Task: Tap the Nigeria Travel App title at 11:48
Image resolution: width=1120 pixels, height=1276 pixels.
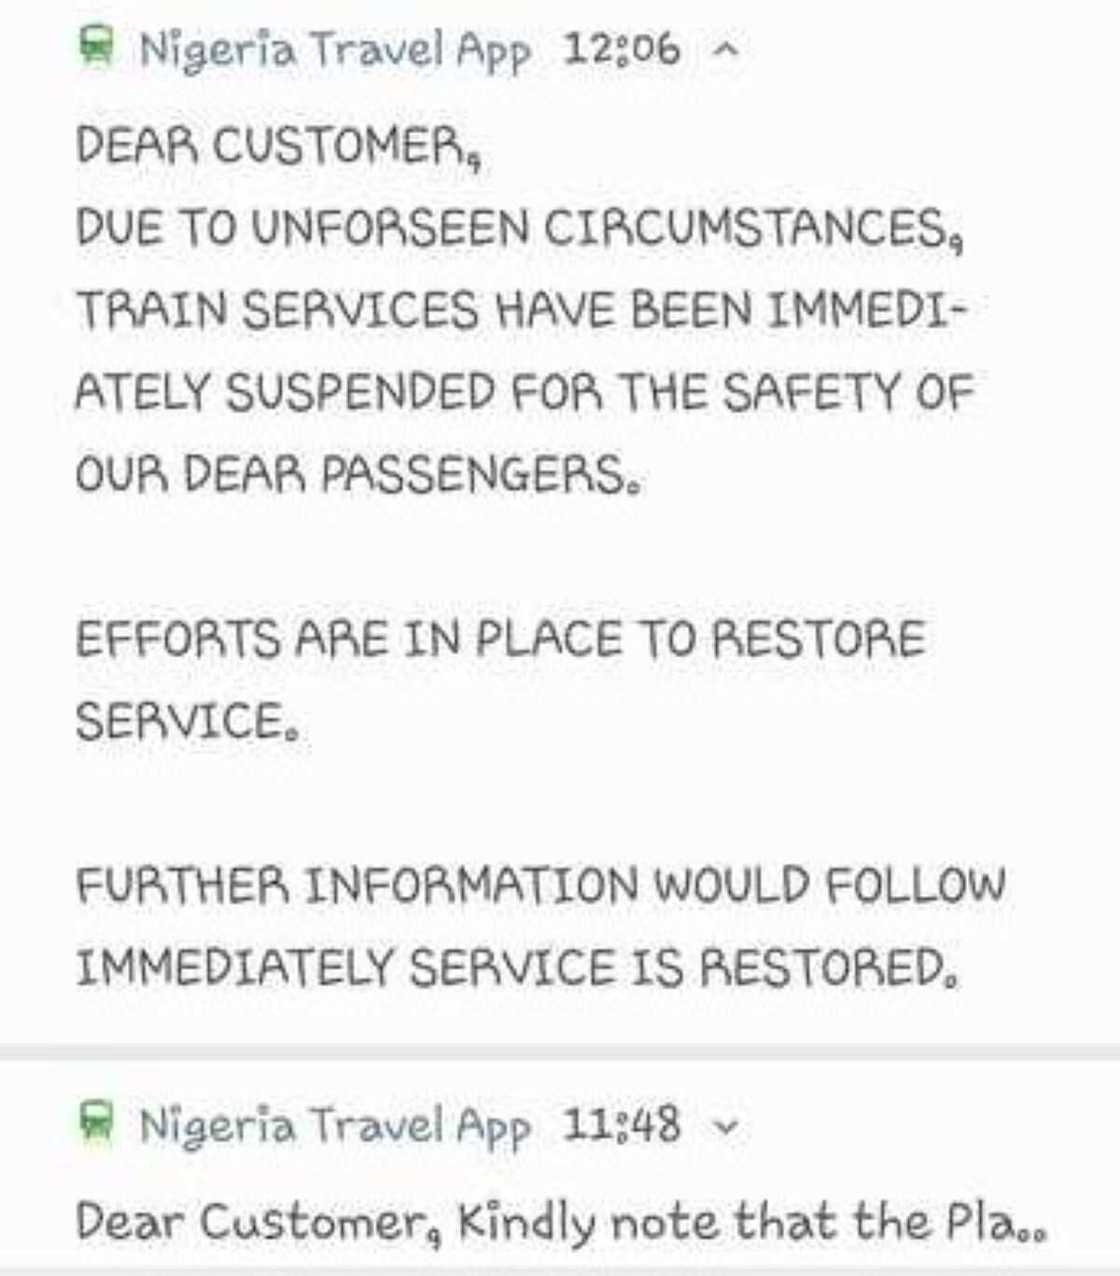Action: coord(334,1124)
